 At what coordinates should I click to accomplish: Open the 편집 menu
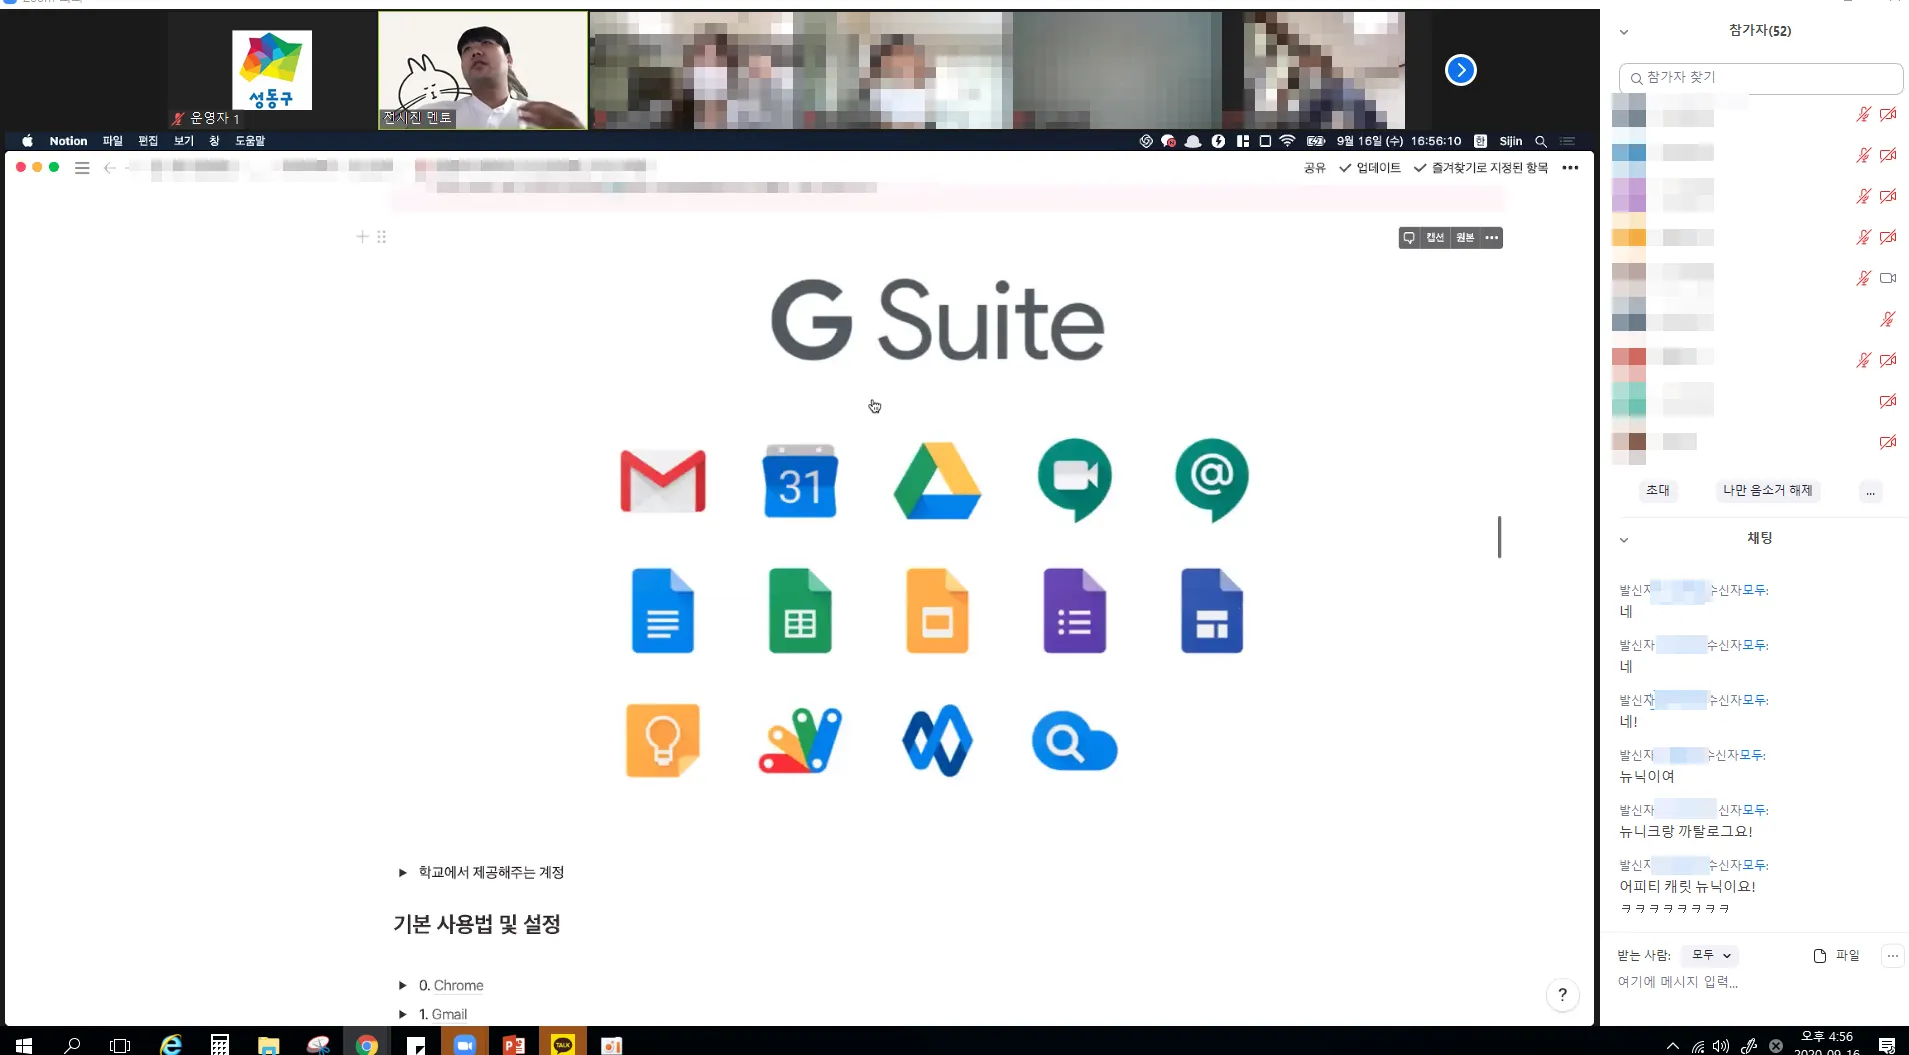point(148,141)
